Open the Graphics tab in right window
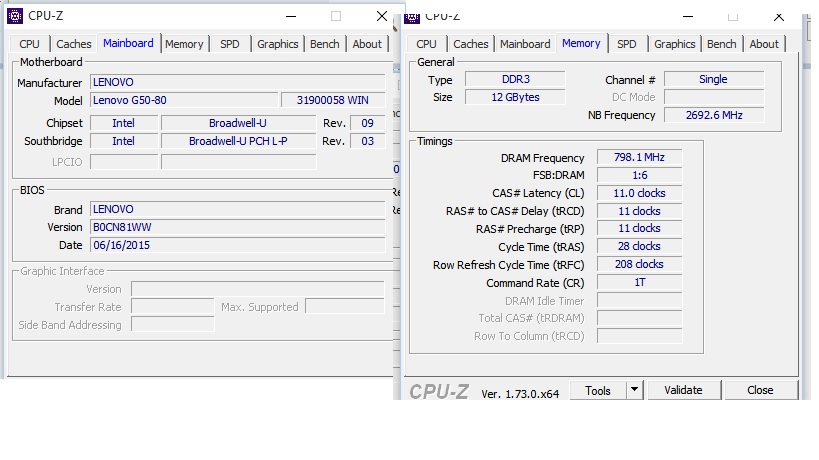819x460 pixels. [674, 44]
